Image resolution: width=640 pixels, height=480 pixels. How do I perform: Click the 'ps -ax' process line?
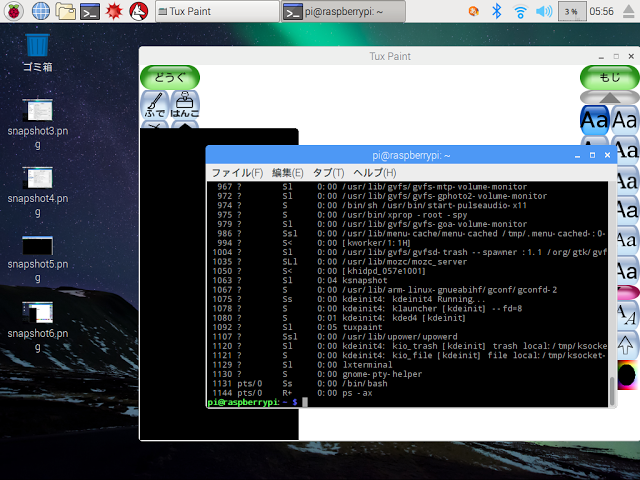click(407, 393)
